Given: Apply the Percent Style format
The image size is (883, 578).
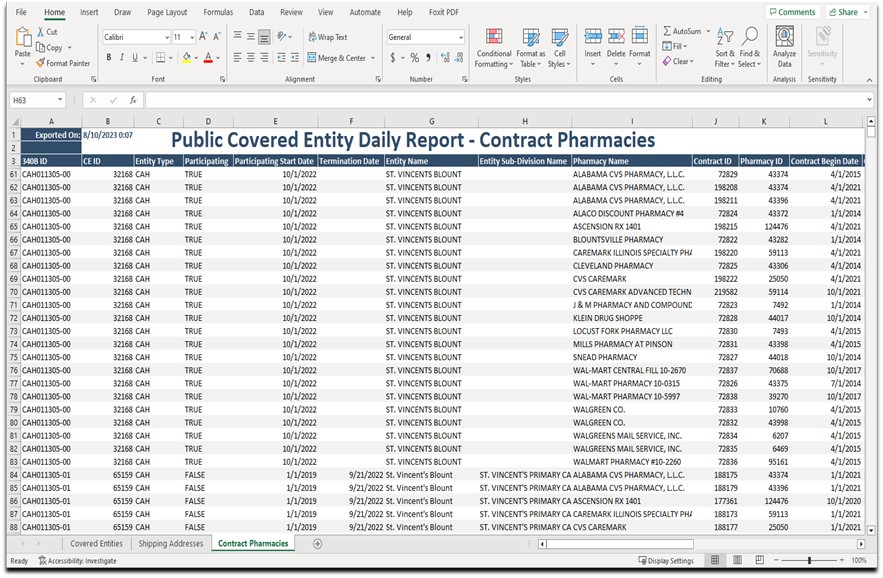Looking at the screenshot, I should (x=414, y=57).
